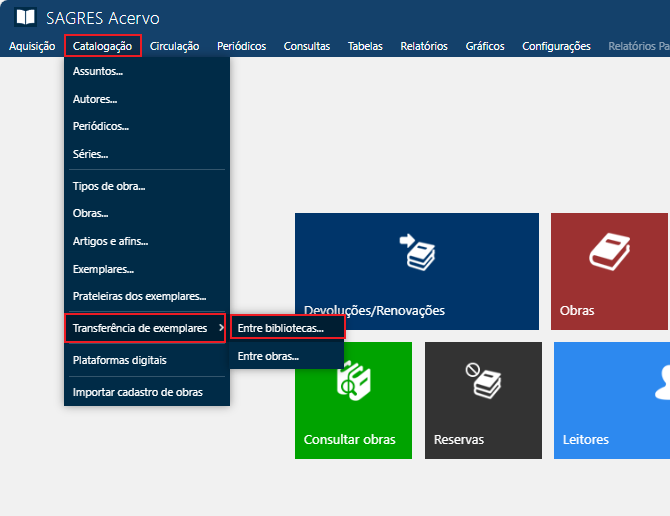The image size is (670, 516).
Task: Open the Catalogação menu
Action: pyautogui.click(x=102, y=46)
